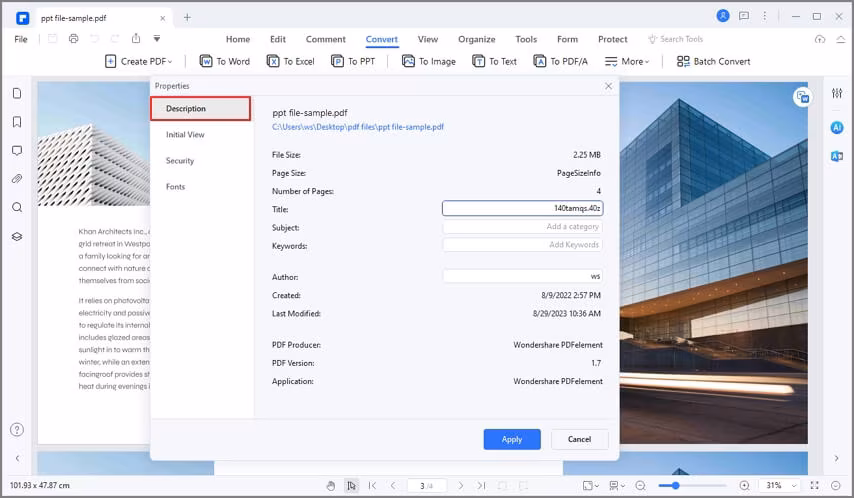Open the page layout dropdown in status bar

(591, 485)
